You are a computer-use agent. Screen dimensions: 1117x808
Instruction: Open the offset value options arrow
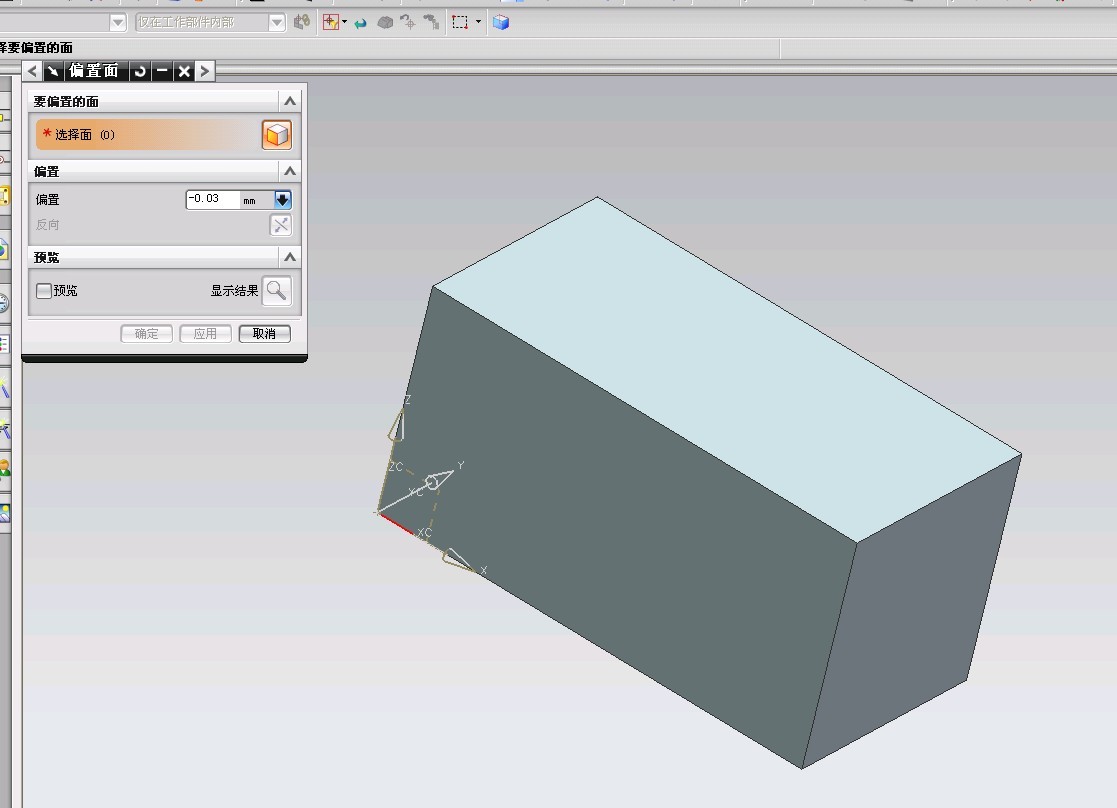283,200
